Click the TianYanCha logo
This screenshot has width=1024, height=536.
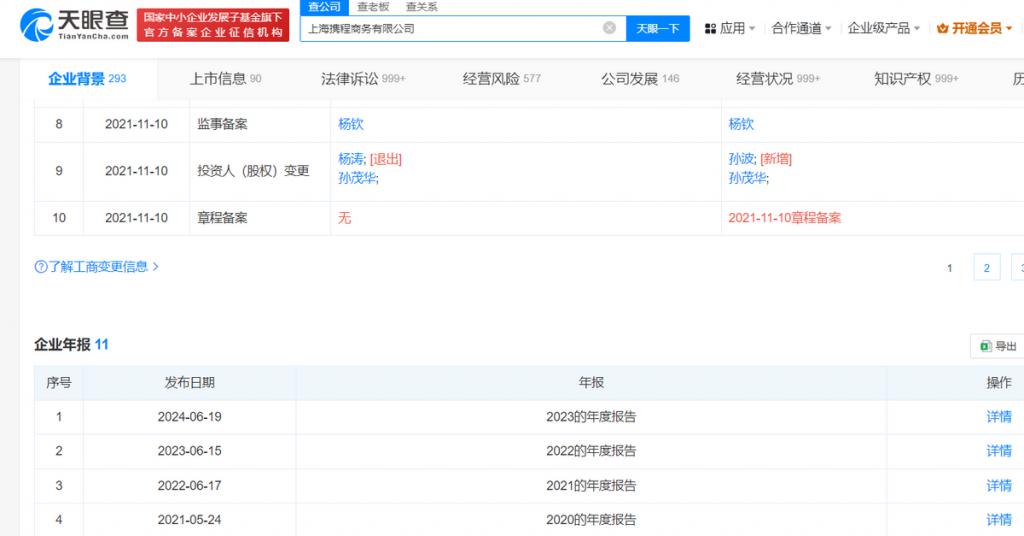pyautogui.click(x=74, y=24)
